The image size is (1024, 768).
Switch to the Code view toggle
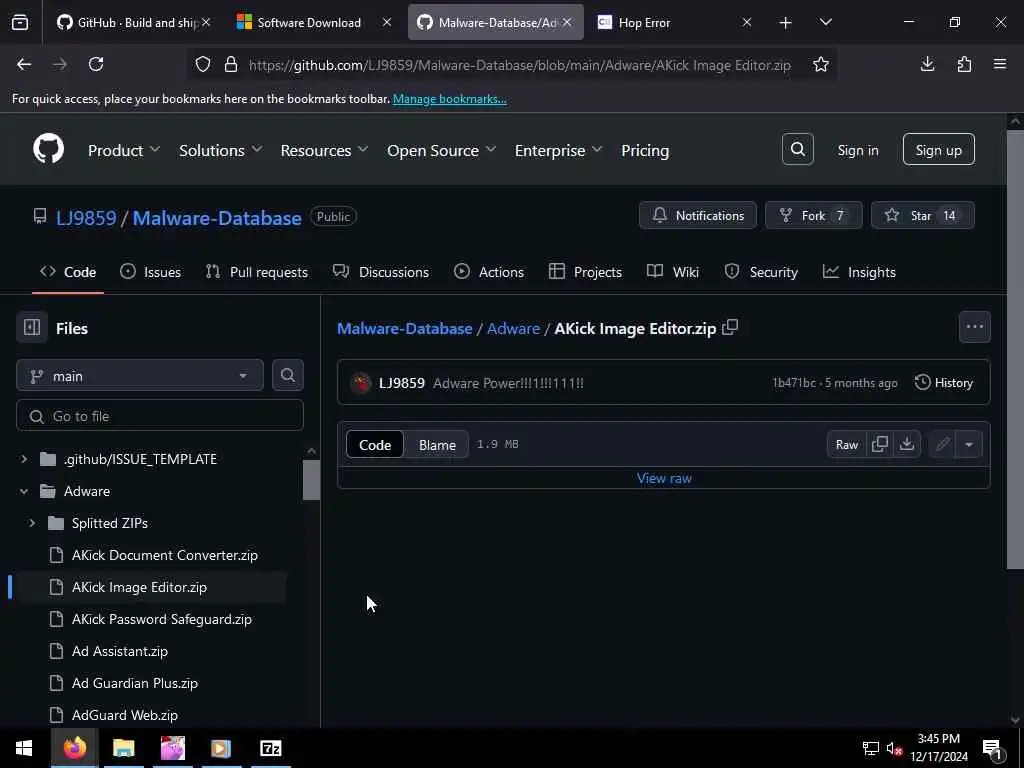(x=375, y=445)
